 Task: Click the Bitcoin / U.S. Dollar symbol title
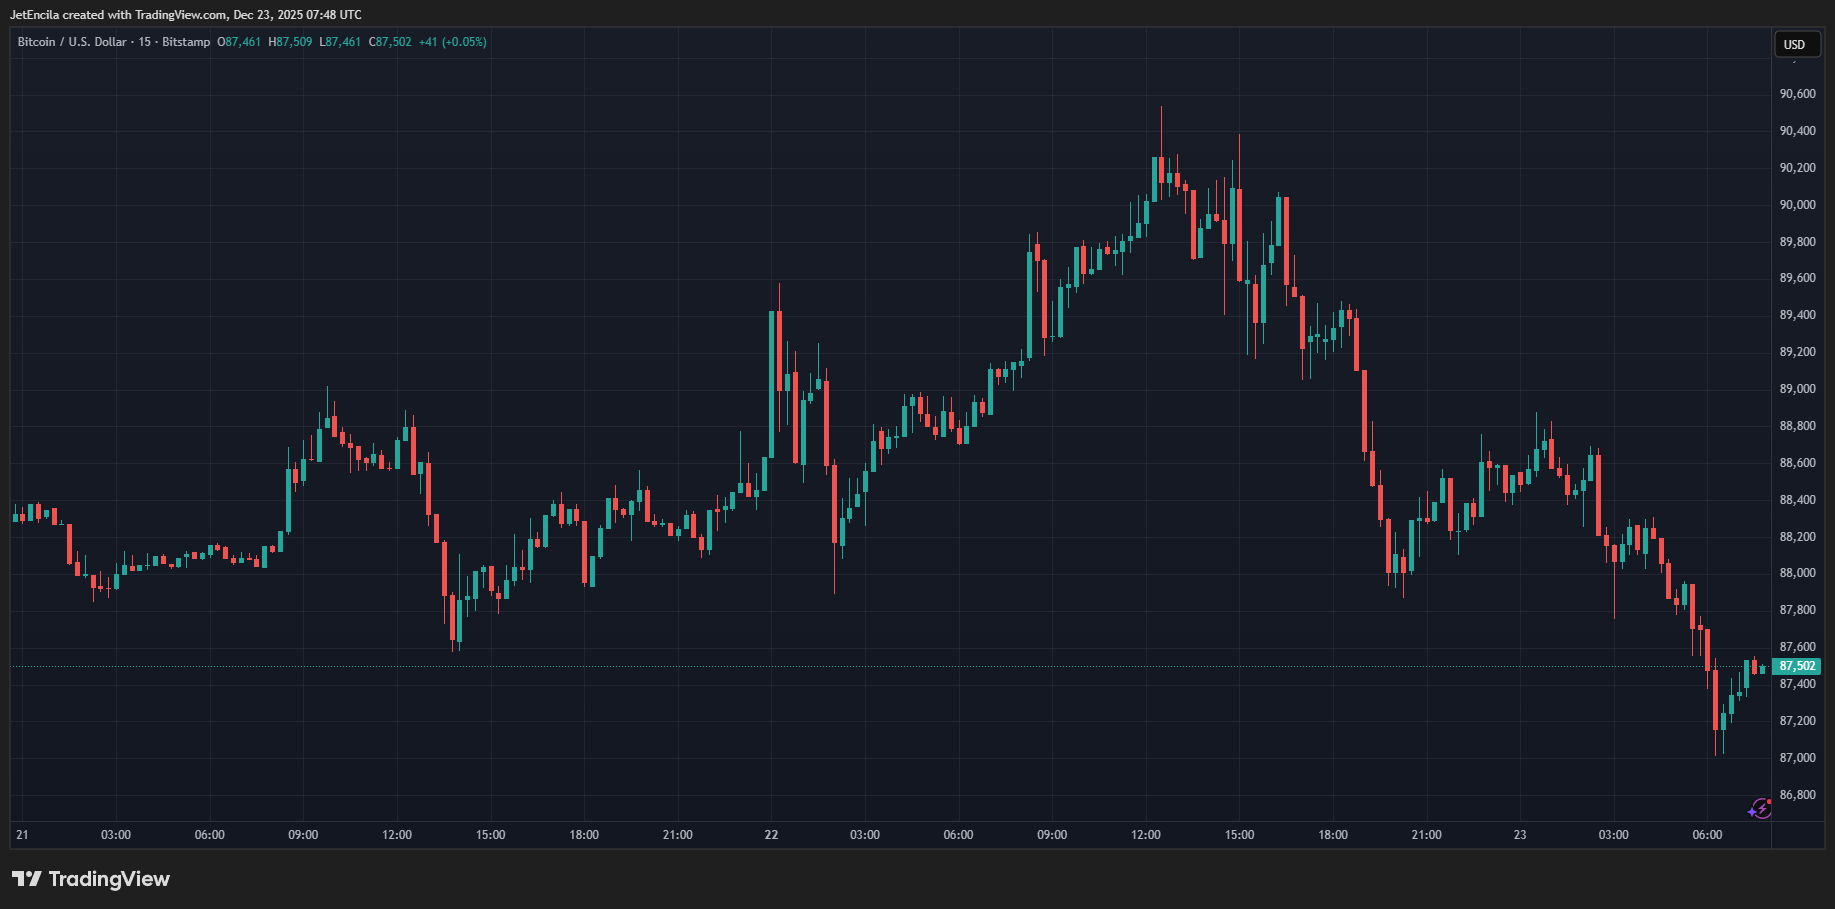pyautogui.click(x=72, y=42)
